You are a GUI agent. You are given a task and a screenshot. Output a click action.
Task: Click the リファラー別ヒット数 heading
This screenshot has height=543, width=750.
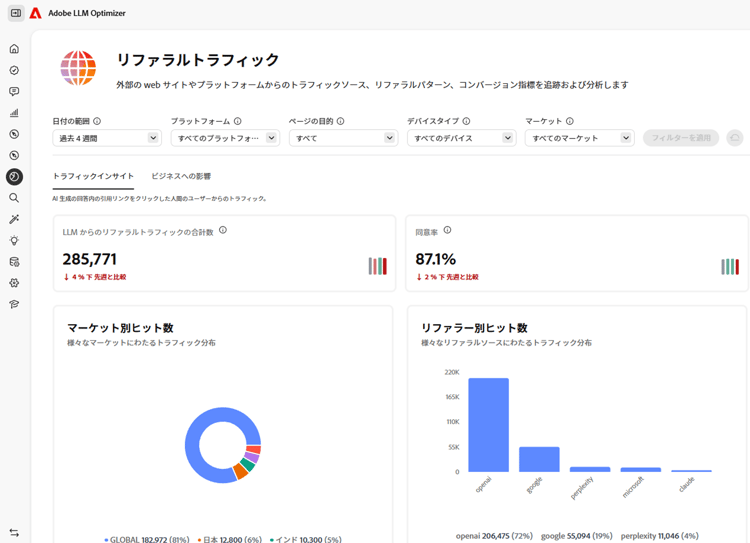tap(474, 328)
